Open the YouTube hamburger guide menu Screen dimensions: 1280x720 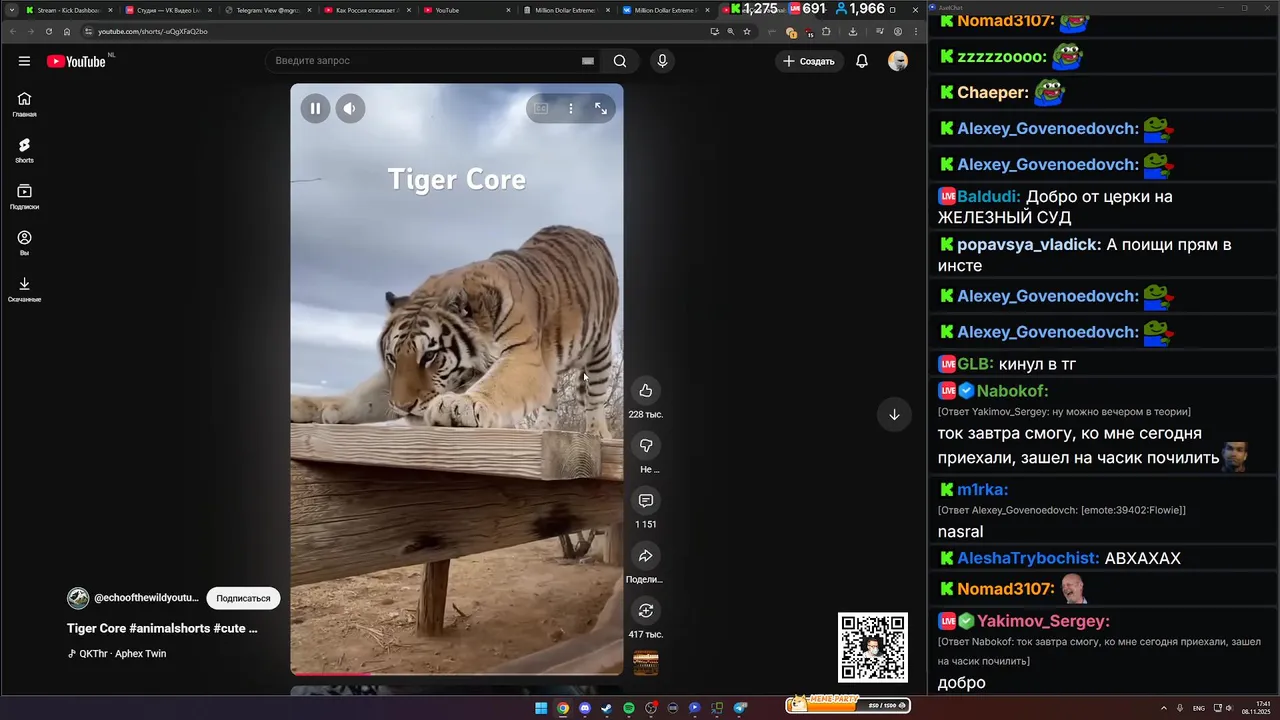[x=24, y=61]
